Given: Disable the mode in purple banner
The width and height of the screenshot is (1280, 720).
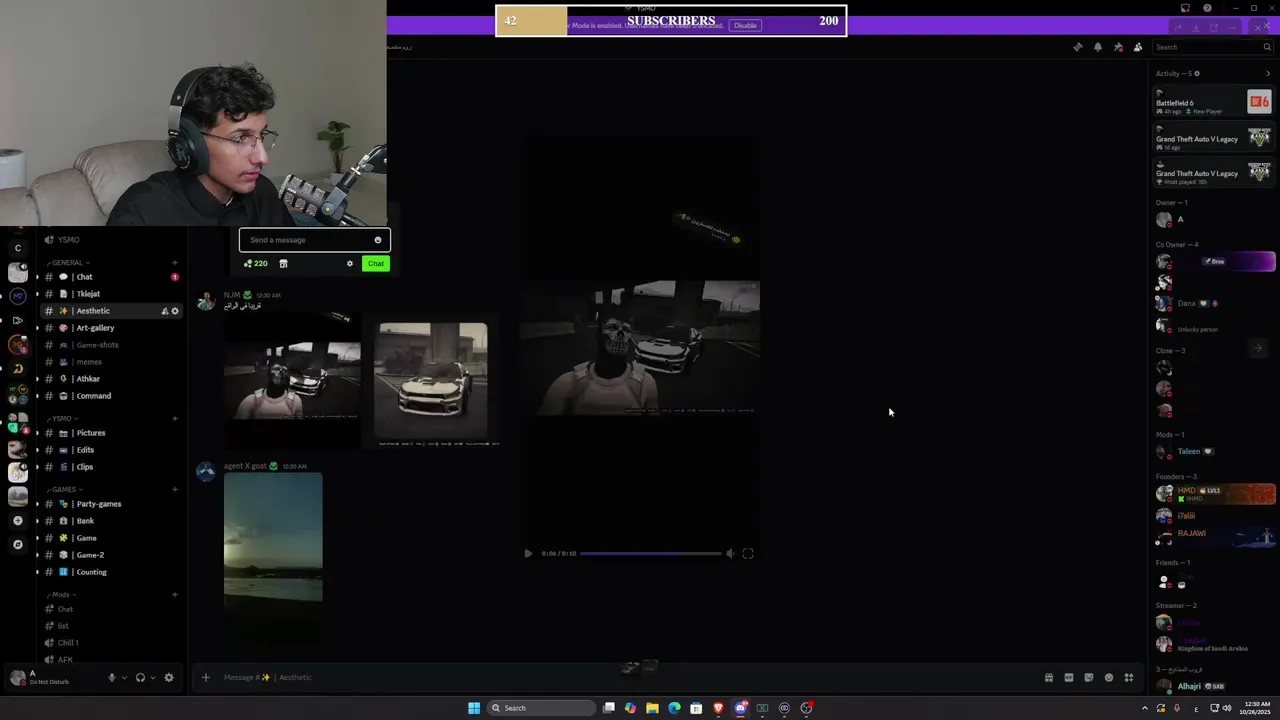Looking at the screenshot, I should coord(745,25).
